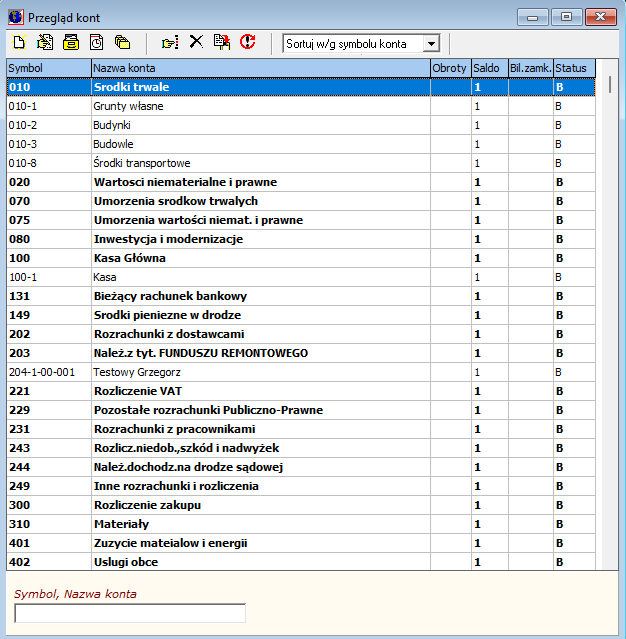Select the Kasa Główna account

pos(301,258)
